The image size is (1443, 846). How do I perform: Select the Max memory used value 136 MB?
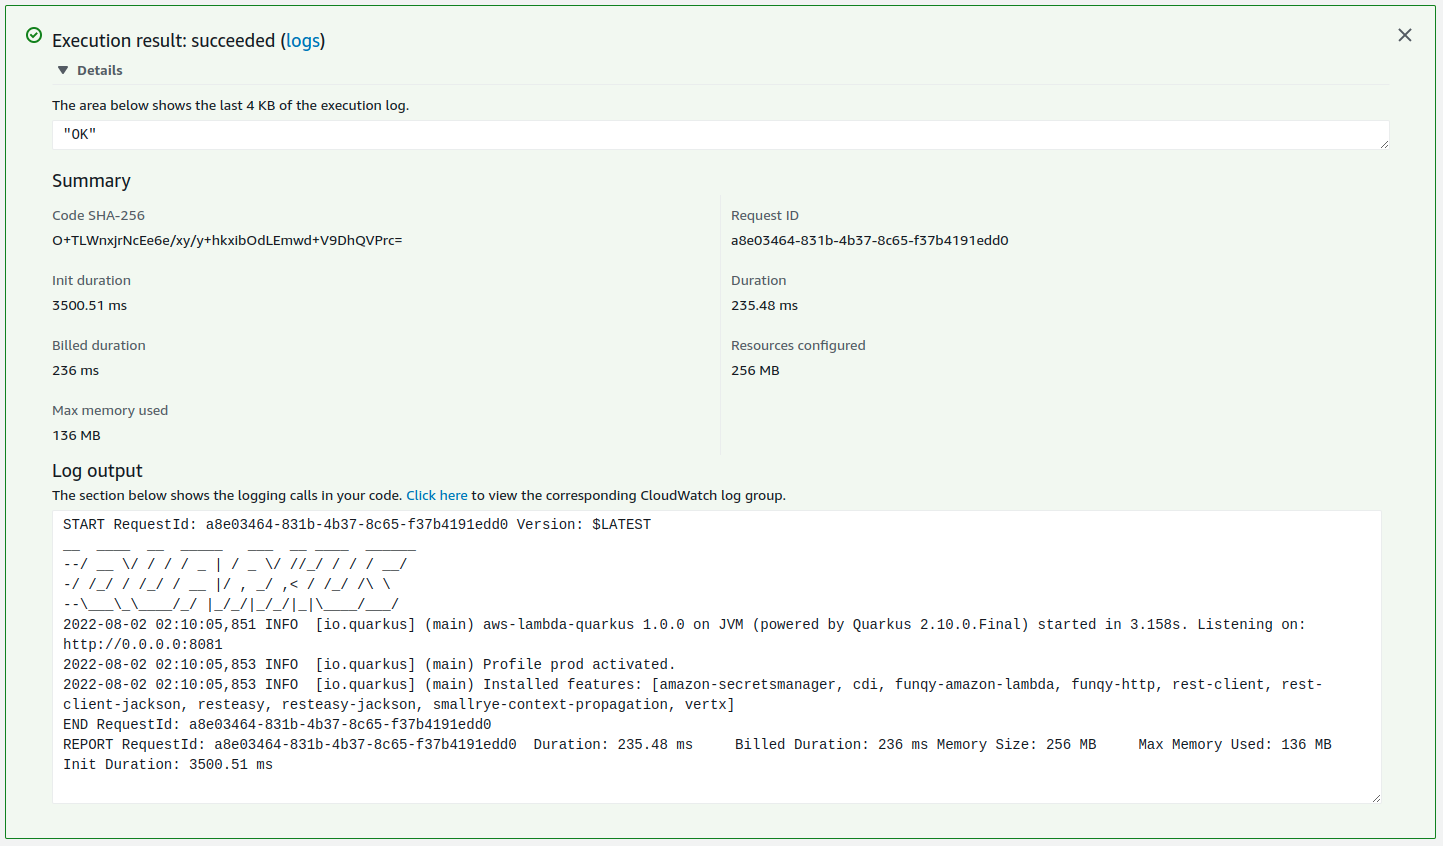click(76, 435)
